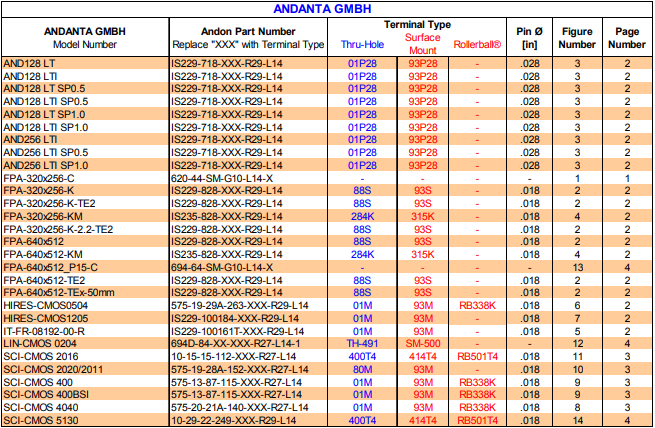
Task: Select the SM-500 surface mount link
Action: [422, 343]
